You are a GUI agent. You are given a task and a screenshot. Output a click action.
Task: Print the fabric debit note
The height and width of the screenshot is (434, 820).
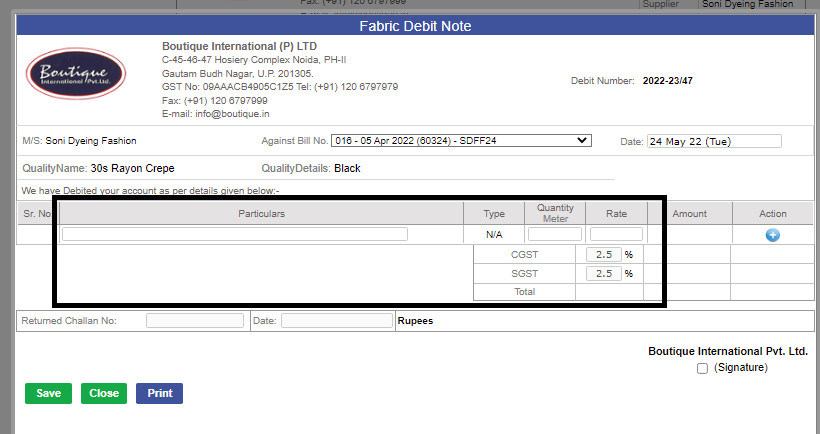tap(160, 393)
